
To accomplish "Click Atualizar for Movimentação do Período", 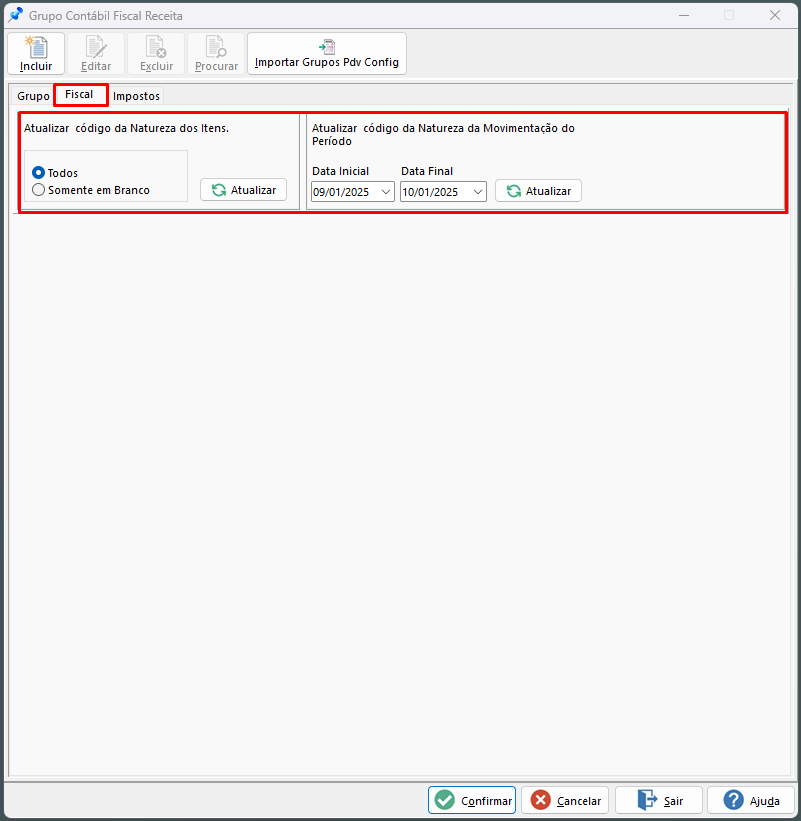I will tap(538, 191).
